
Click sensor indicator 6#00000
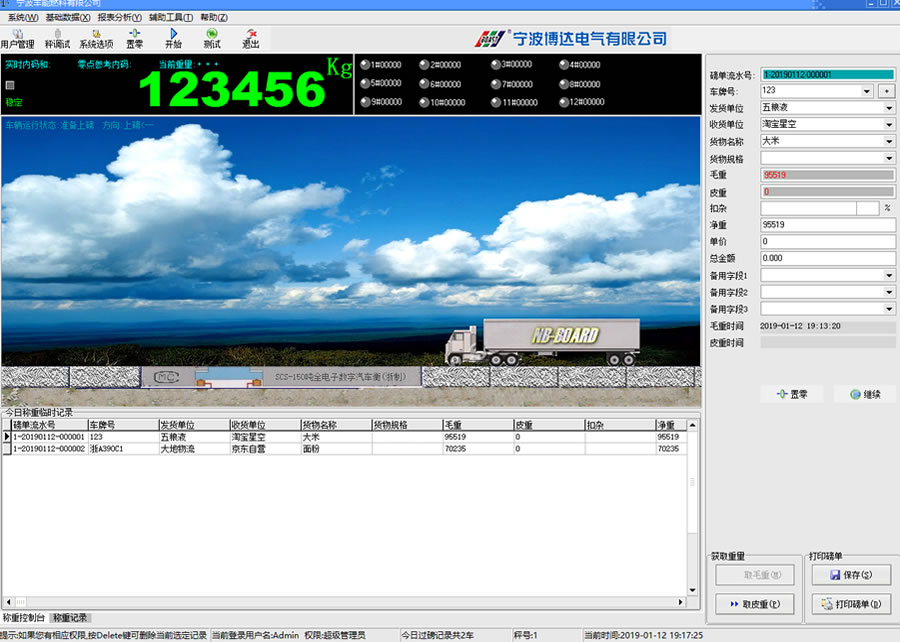click(440, 84)
